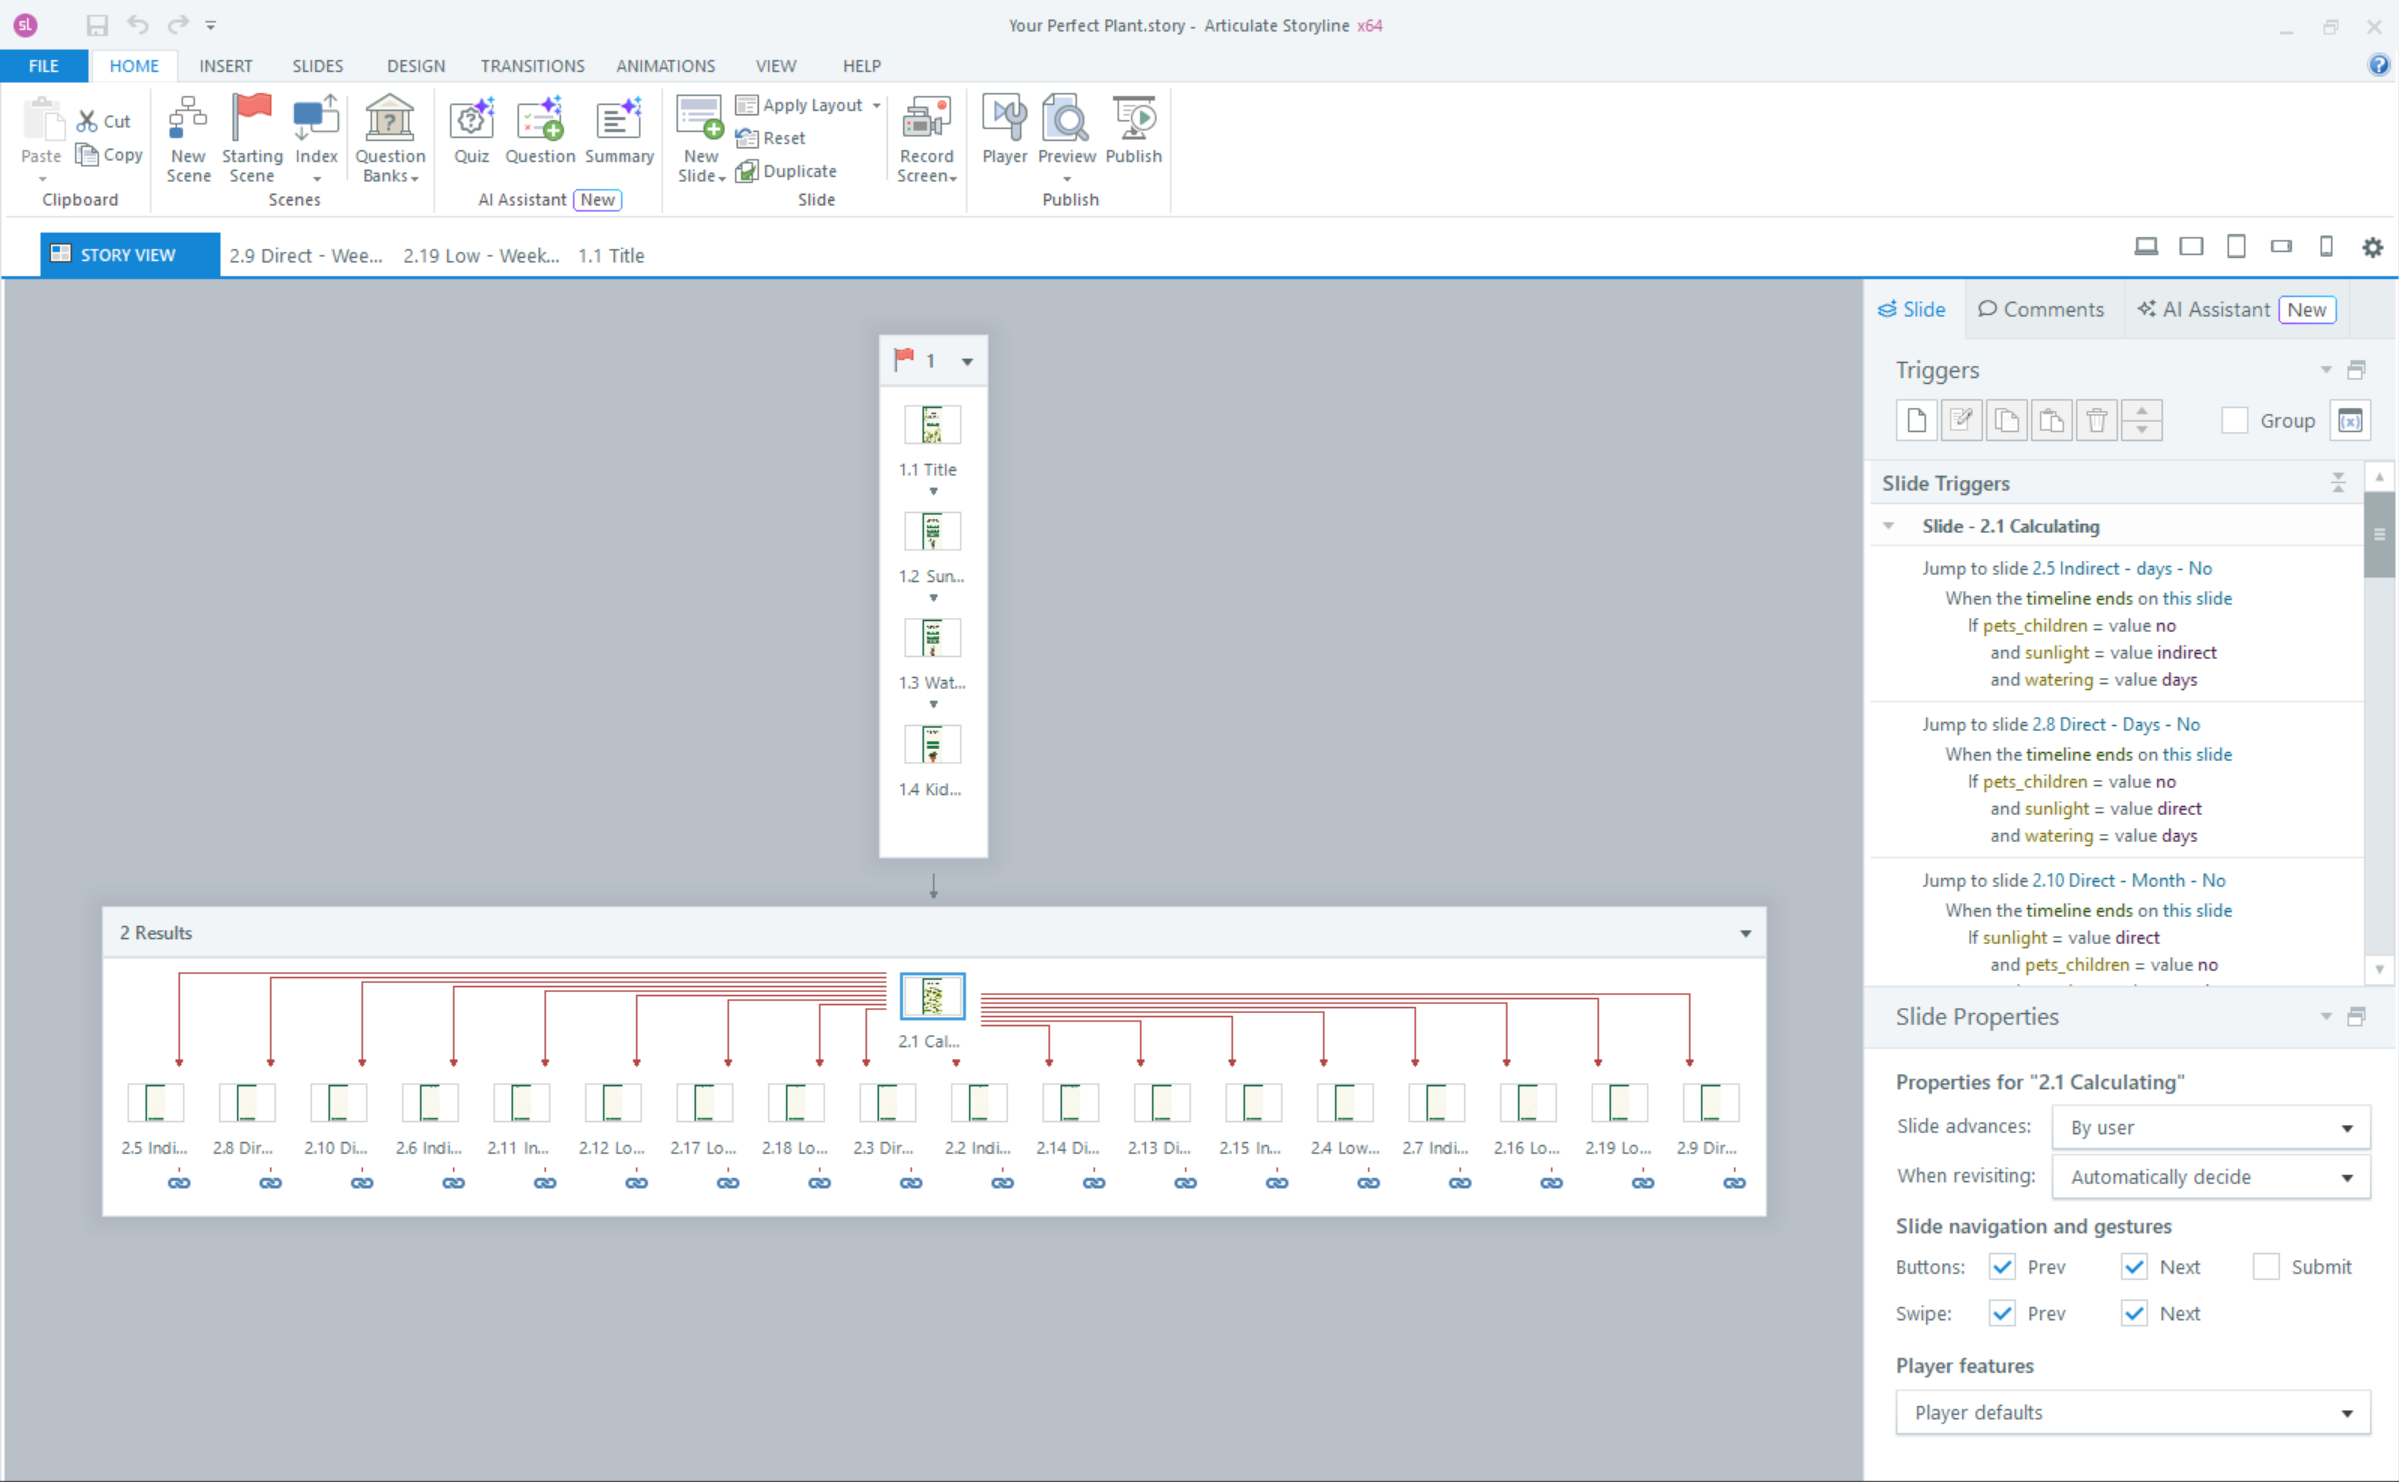
Task: Select the 1.3 Watering slide thumbnail
Action: pos(932,638)
